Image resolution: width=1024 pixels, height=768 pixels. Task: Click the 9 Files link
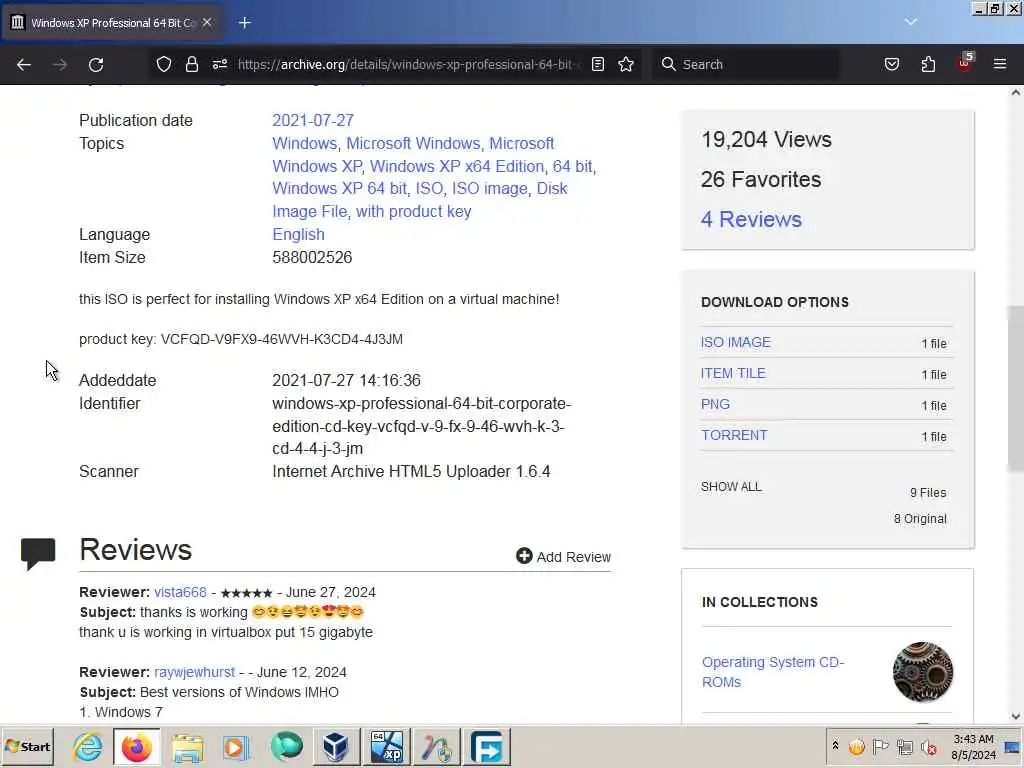click(928, 492)
